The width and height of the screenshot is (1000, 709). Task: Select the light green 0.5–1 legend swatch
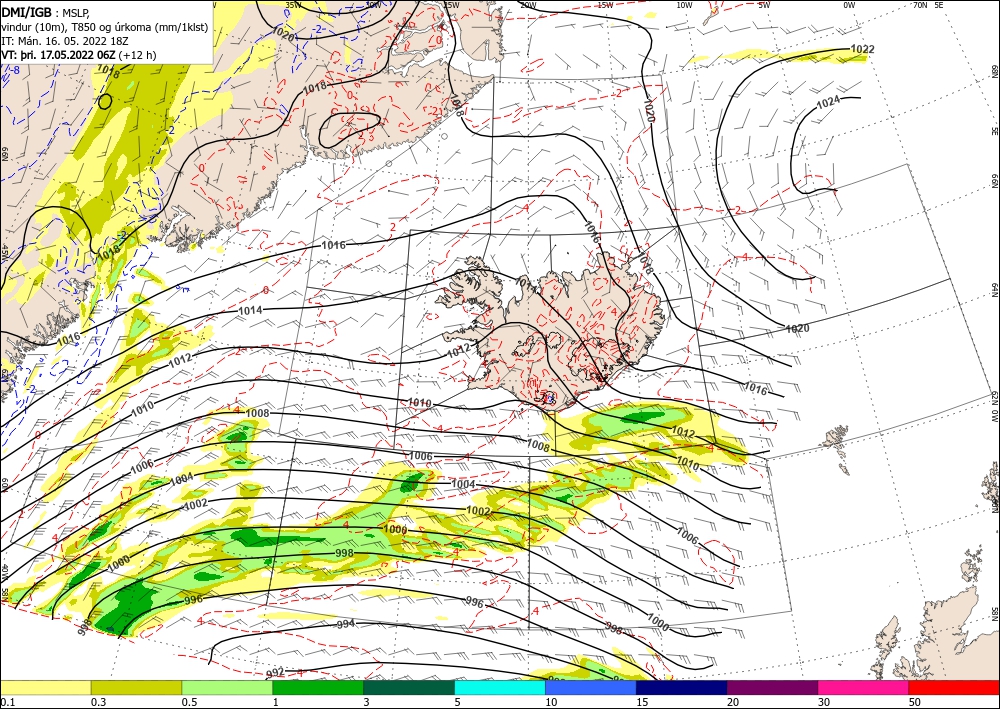227,687
